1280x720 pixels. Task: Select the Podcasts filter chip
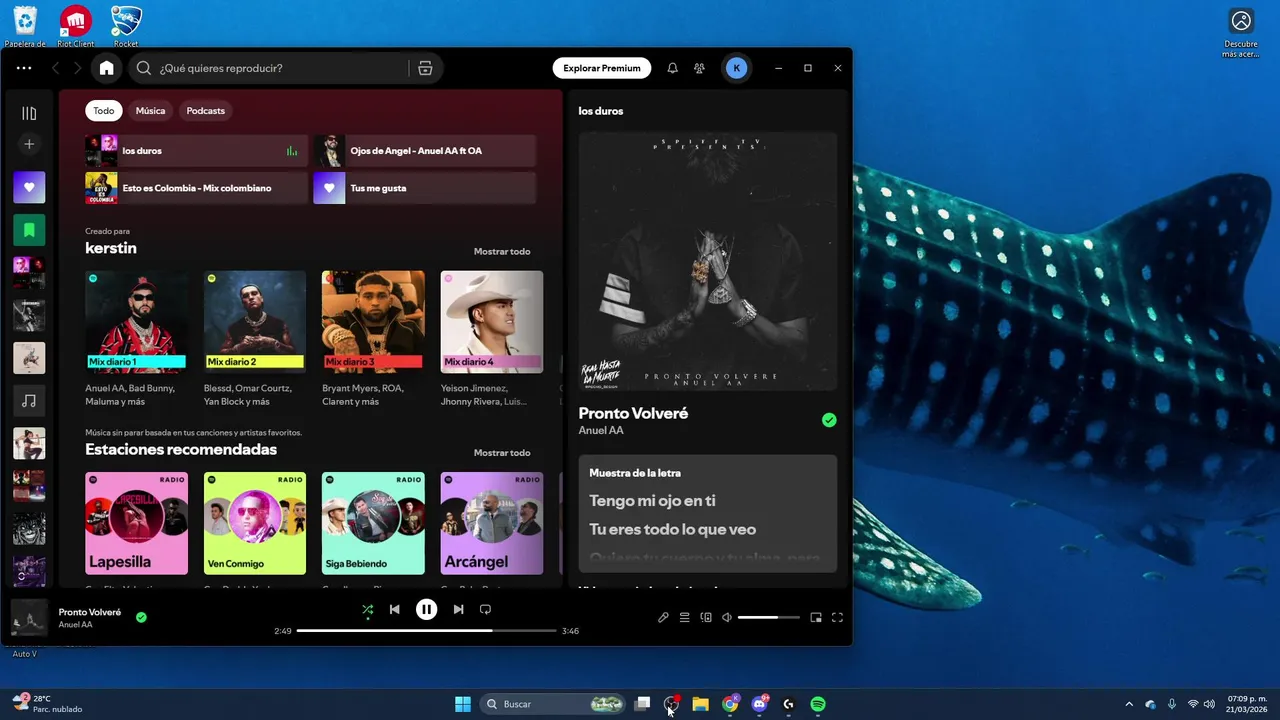click(x=205, y=111)
